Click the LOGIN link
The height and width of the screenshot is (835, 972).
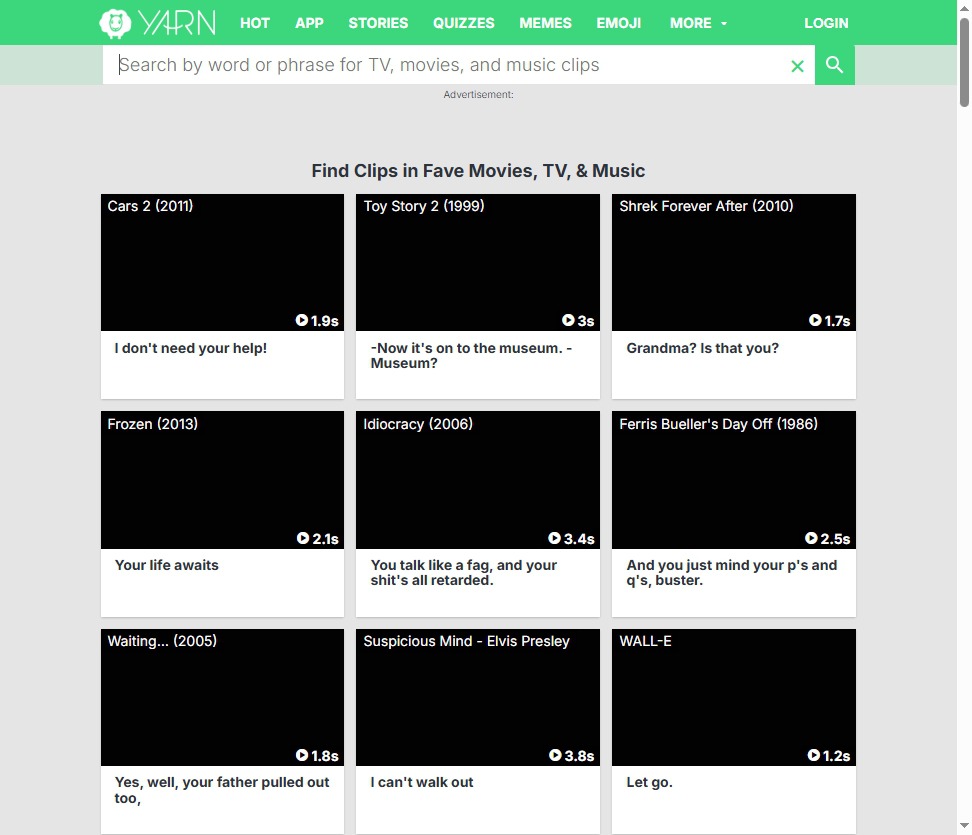click(825, 23)
